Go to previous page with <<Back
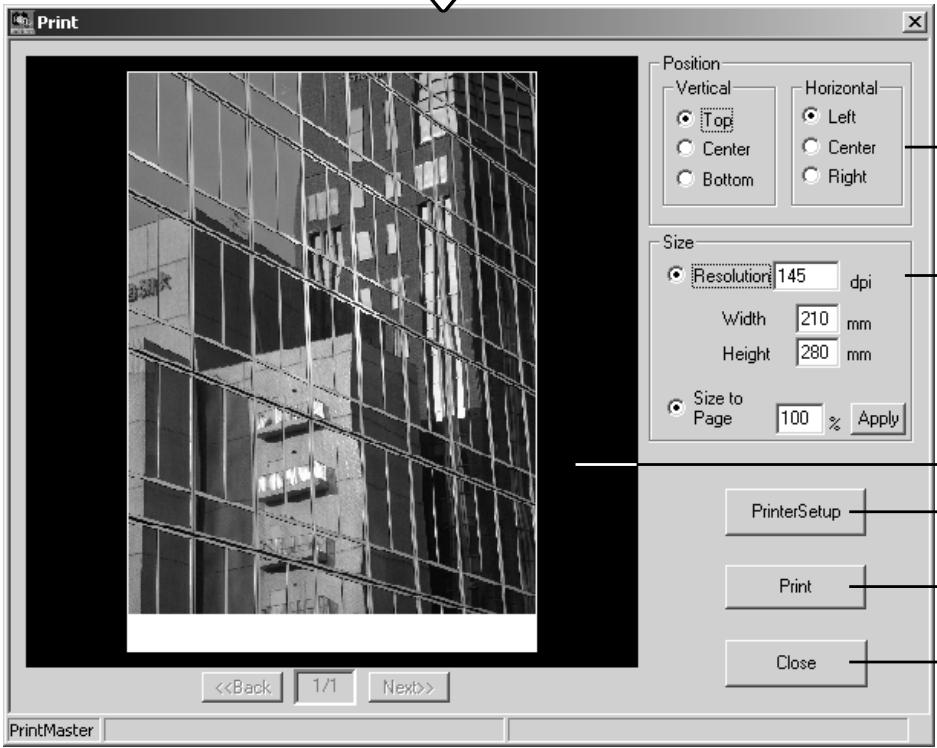This screenshot has width=937, height=748. pyautogui.click(x=243, y=688)
